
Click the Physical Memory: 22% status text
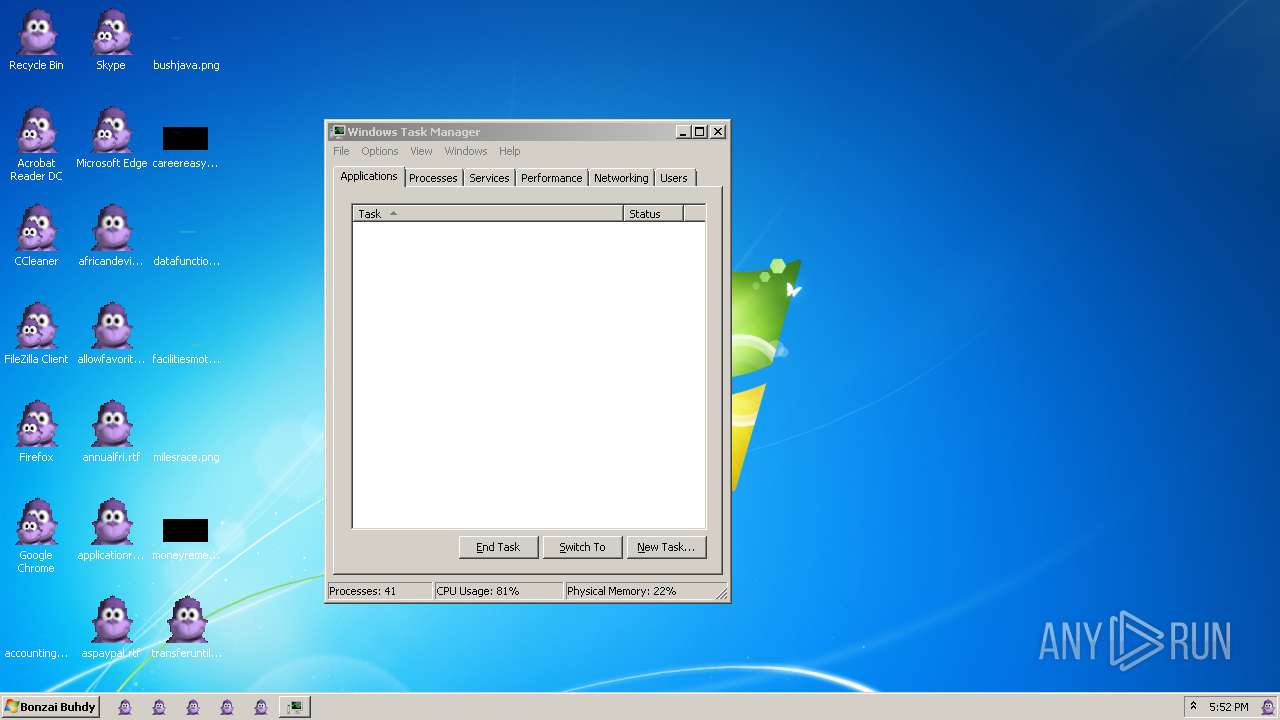click(x=622, y=591)
